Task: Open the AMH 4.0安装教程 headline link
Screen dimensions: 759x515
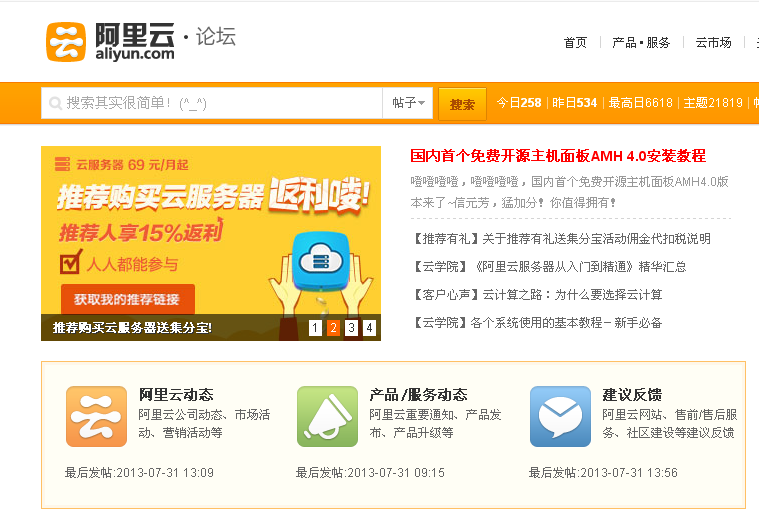Action: coord(558,156)
